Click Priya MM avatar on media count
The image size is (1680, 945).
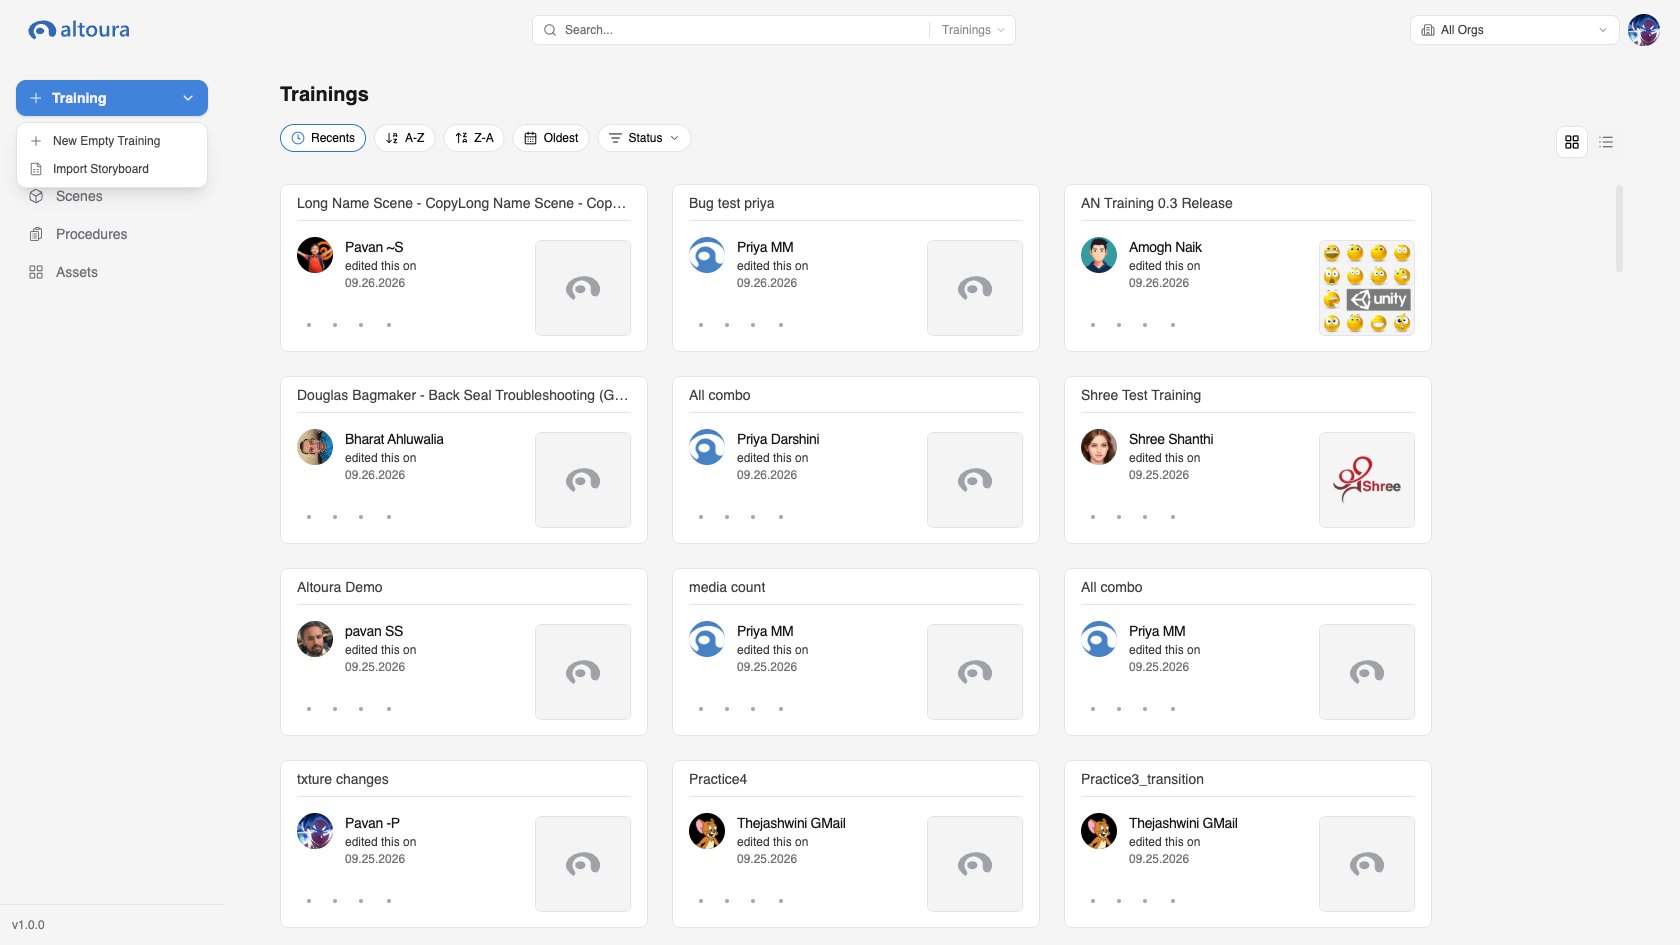tap(707, 639)
